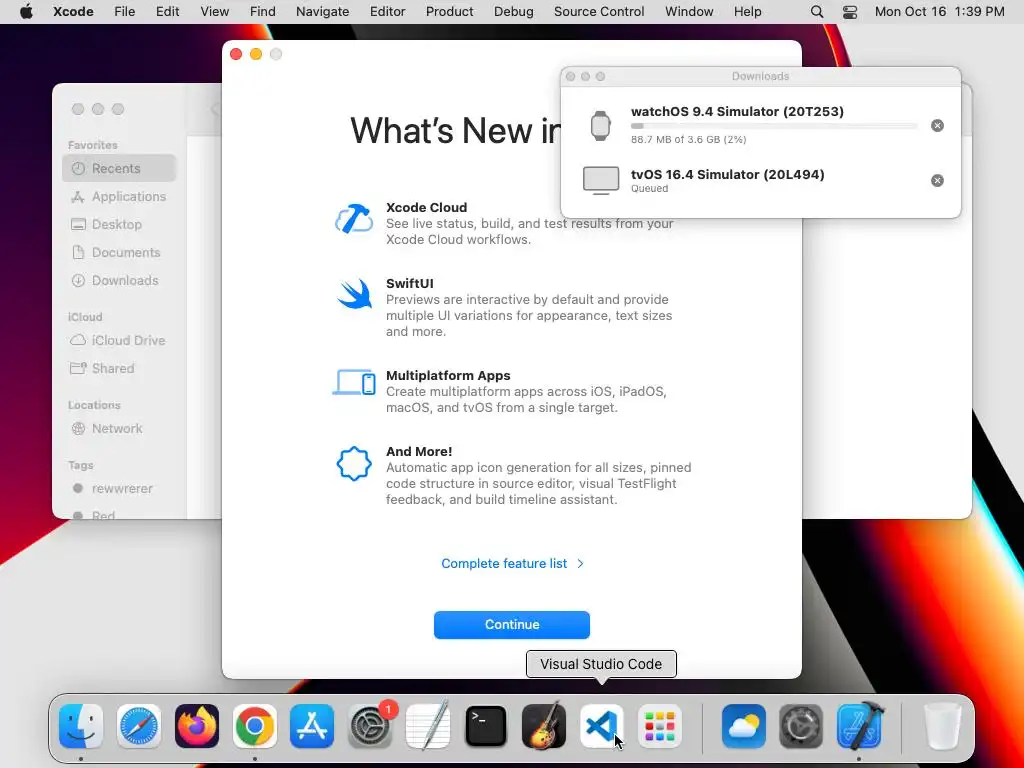Click the tvOS simulator display icon
The width and height of the screenshot is (1024, 768).
point(601,180)
